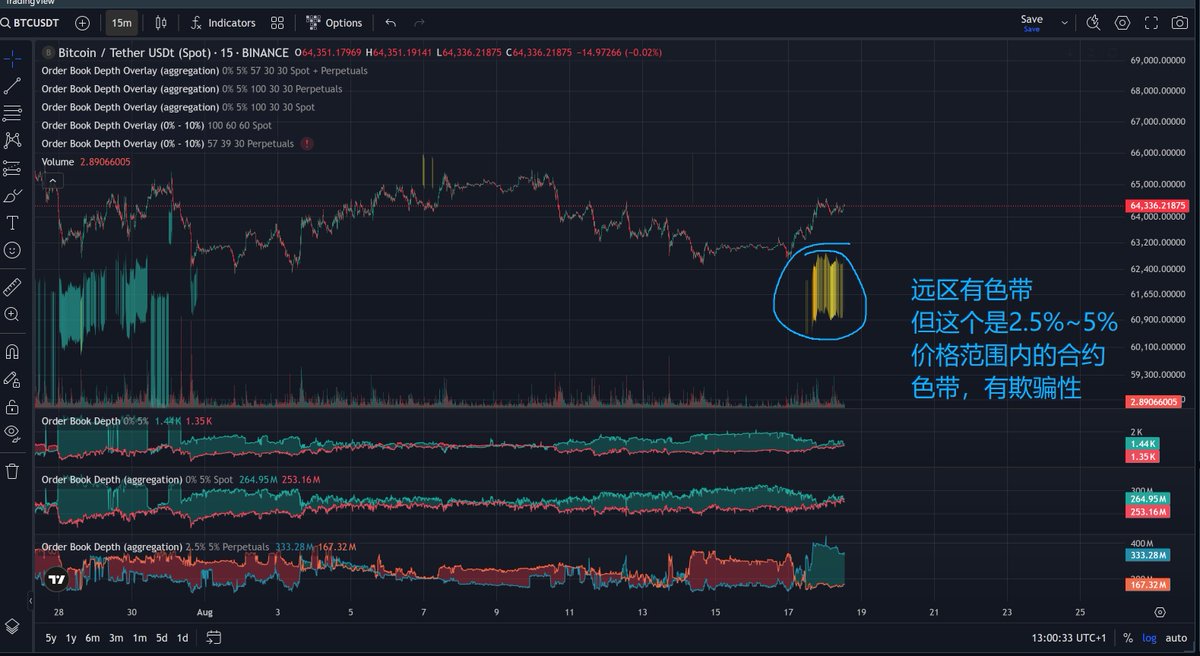Viewport: 1200px width, 656px height.
Task: Select the 3m date range
Action: tap(116, 637)
